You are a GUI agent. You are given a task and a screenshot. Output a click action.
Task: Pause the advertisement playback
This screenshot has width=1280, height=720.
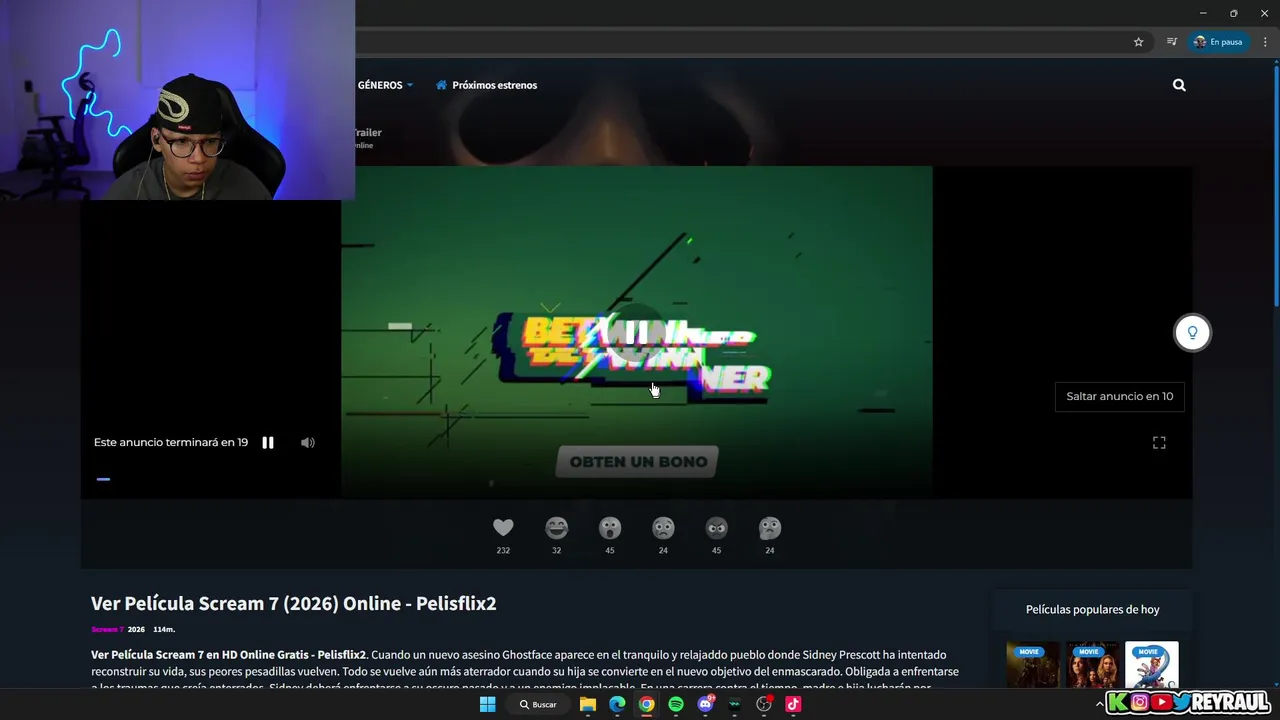click(x=268, y=442)
